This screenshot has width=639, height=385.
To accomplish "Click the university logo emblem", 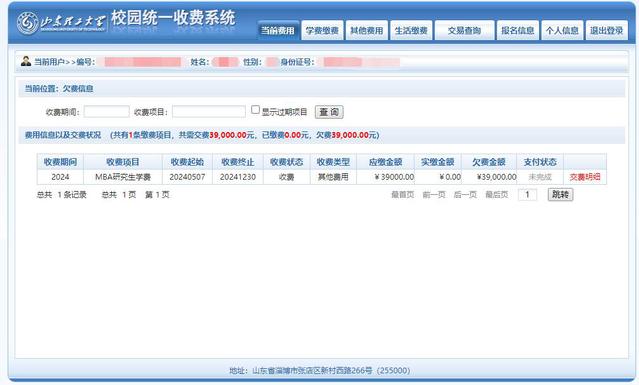I will pos(28,23).
